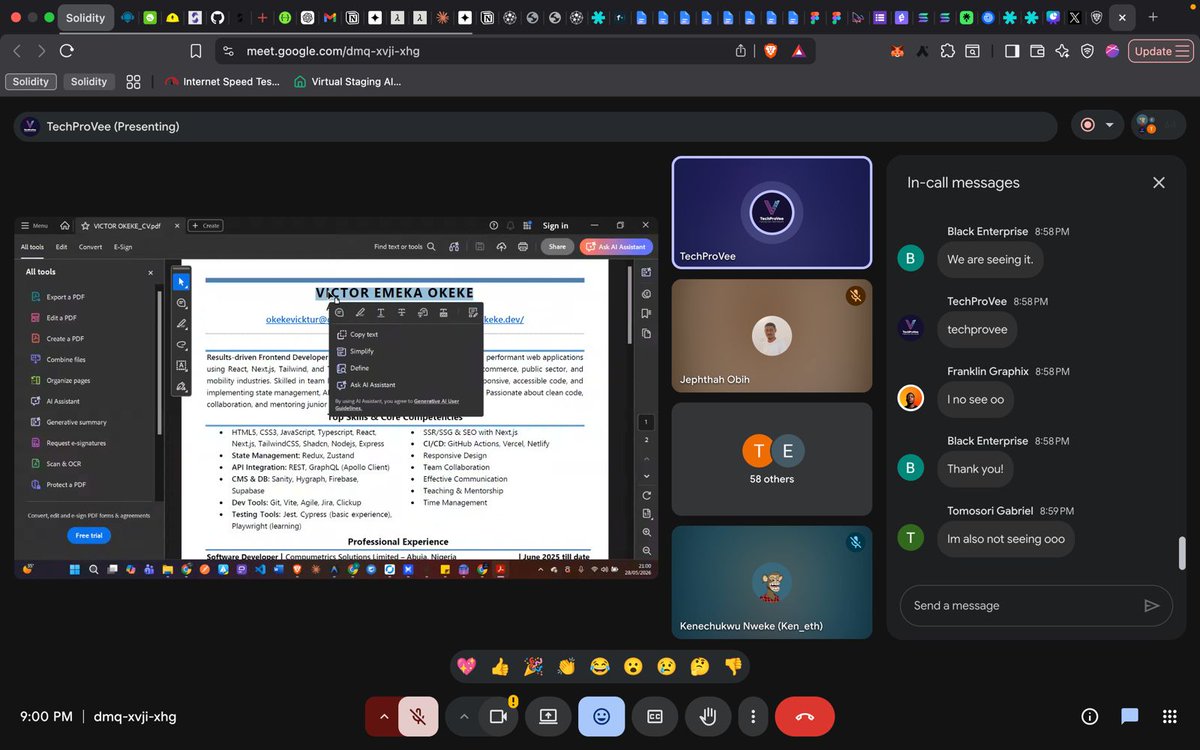
Task: Open the Internet Speed Test bookmark
Action: [x=223, y=82]
